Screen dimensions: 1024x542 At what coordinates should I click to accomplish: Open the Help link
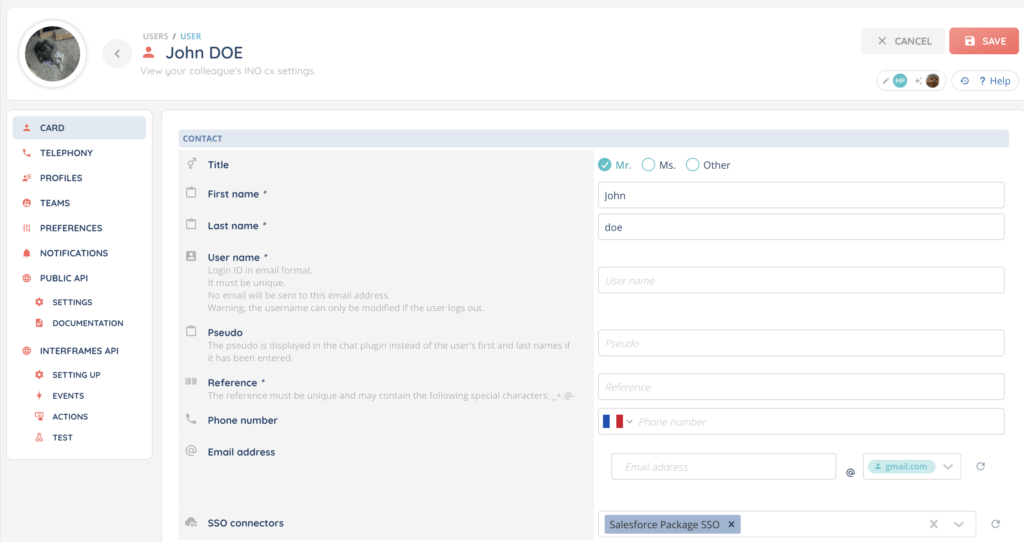tap(994, 81)
